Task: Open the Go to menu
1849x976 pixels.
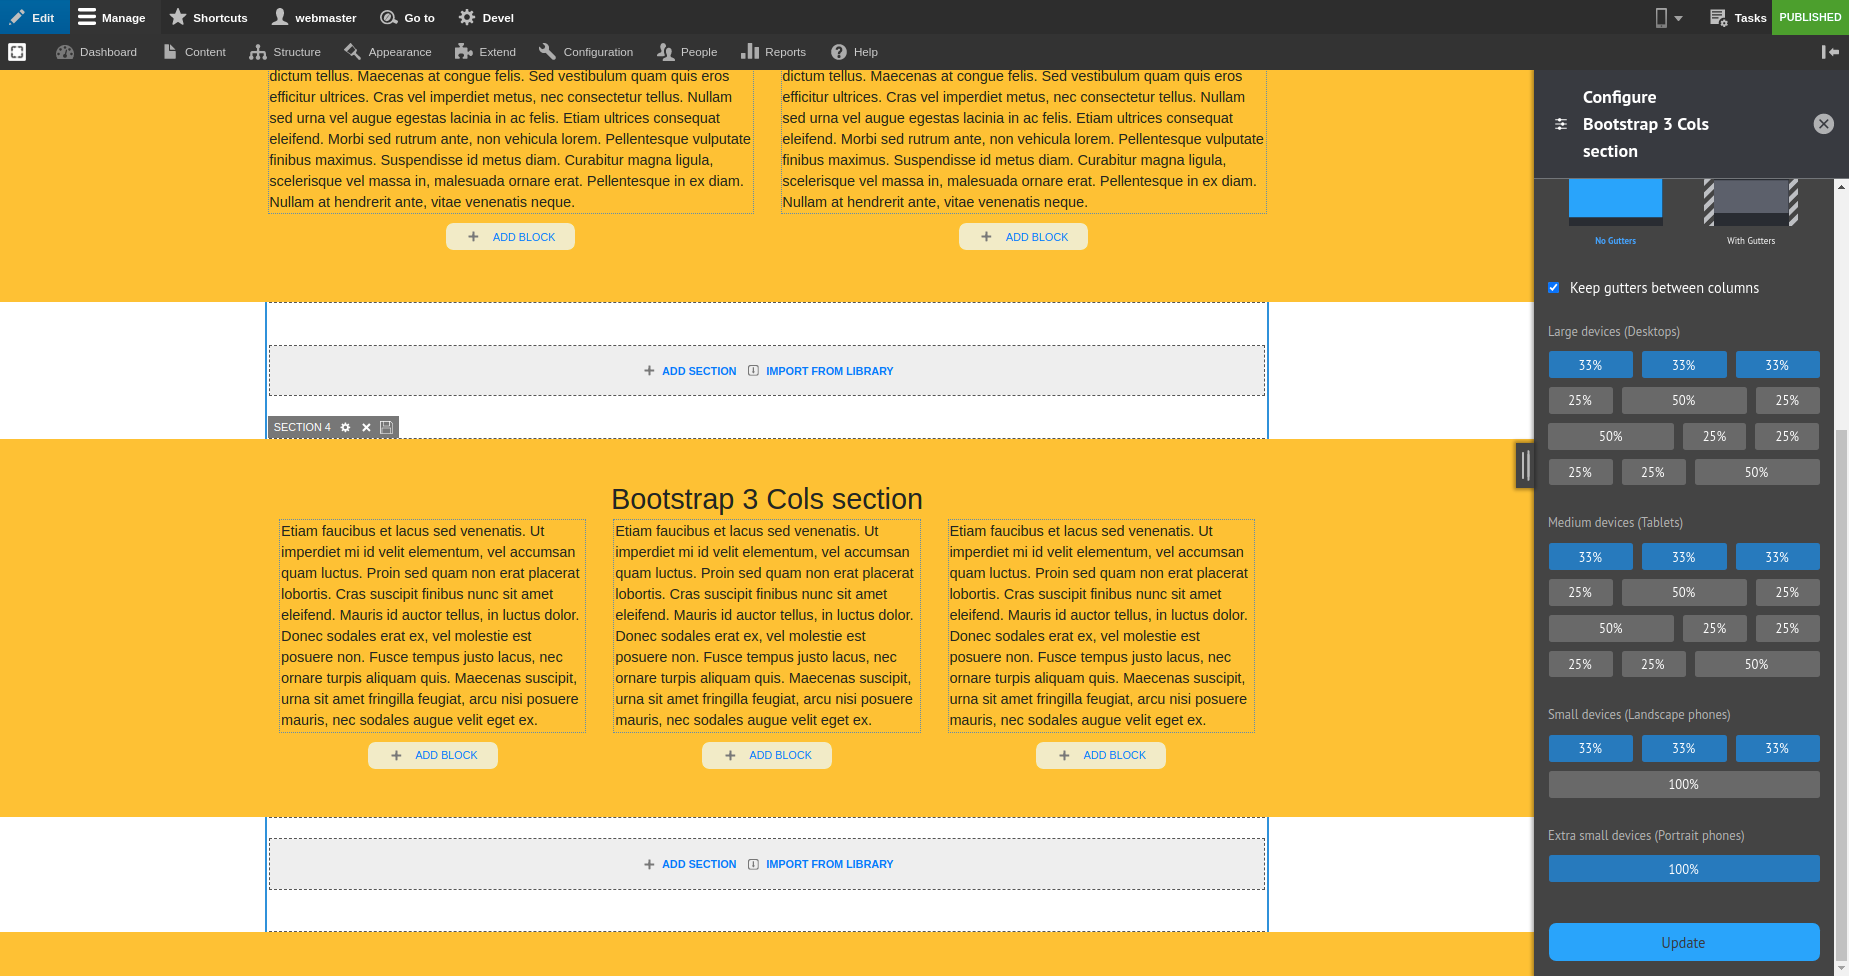Action: 407,17
